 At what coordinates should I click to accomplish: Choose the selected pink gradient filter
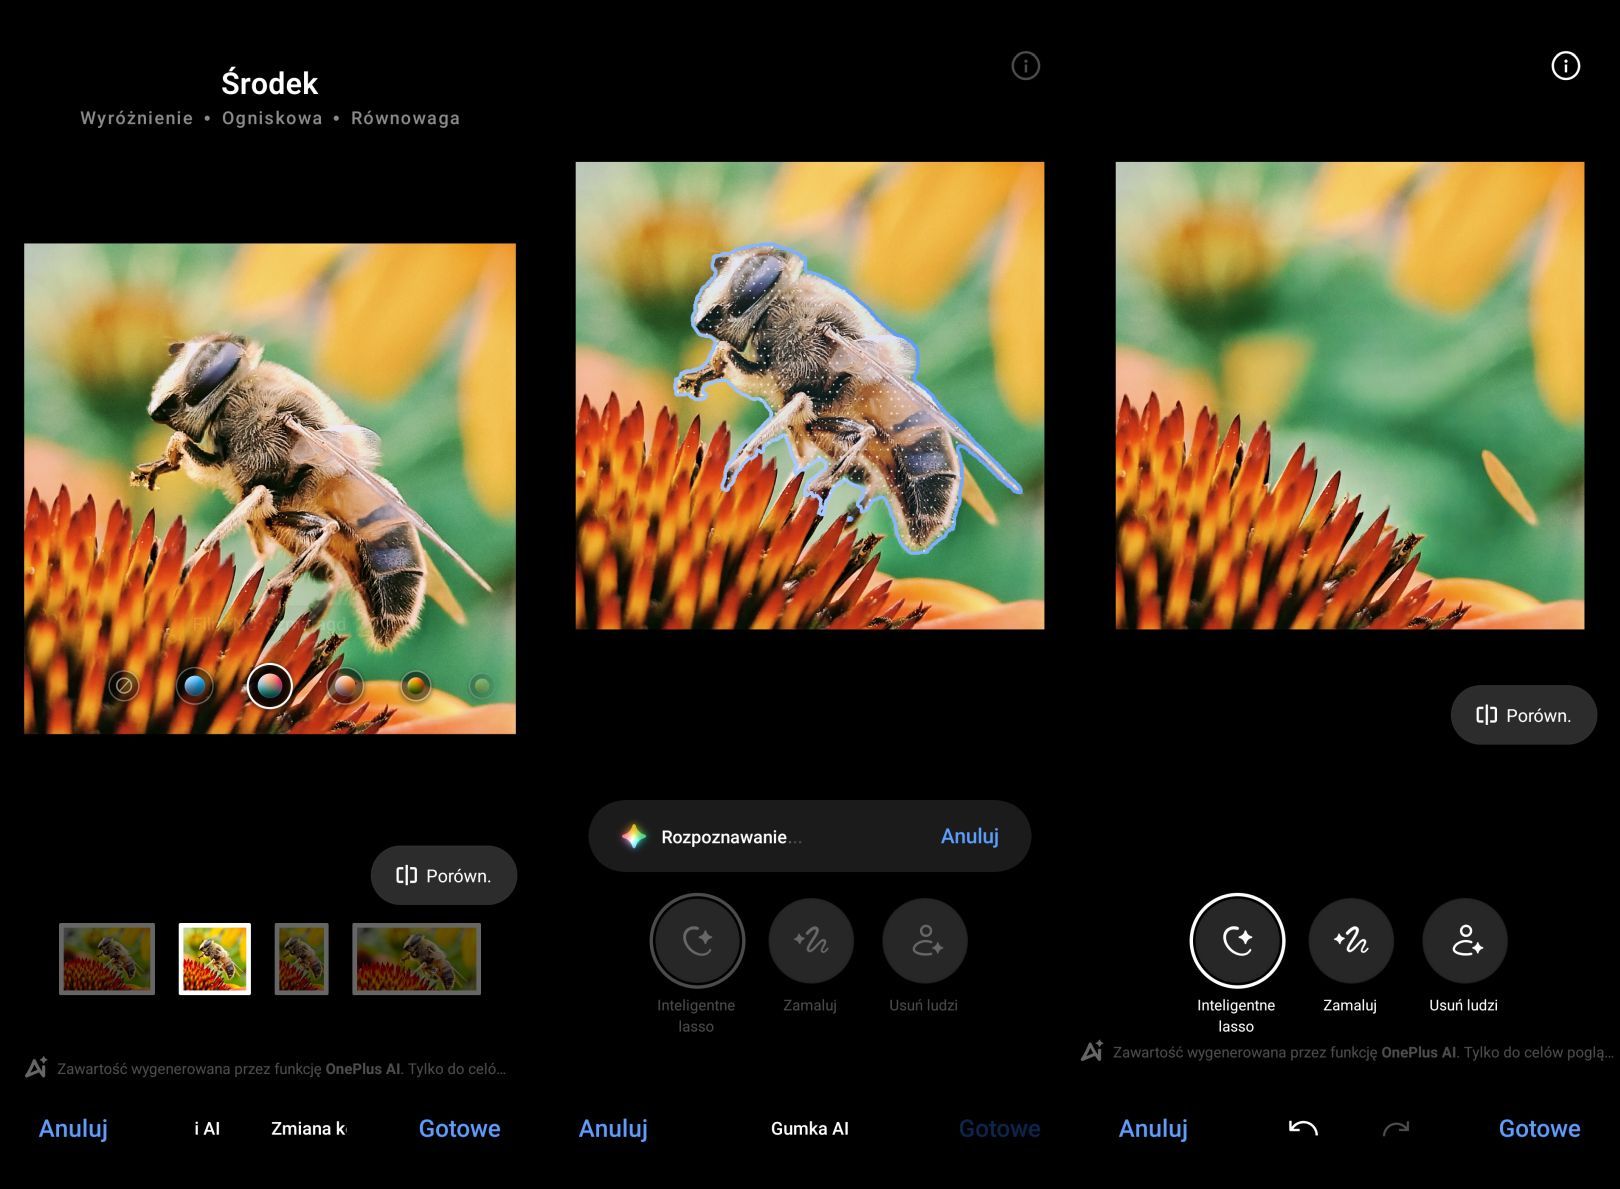point(269,686)
